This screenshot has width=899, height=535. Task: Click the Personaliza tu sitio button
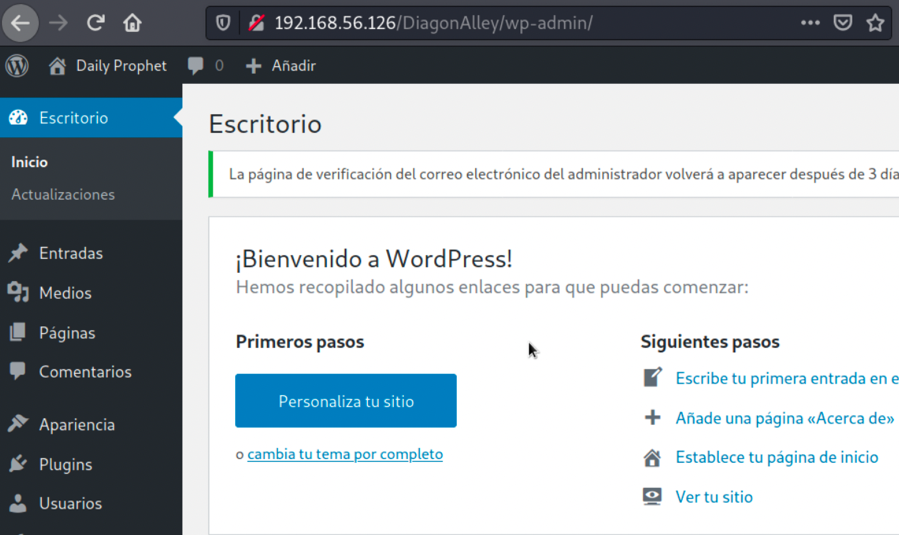click(346, 401)
